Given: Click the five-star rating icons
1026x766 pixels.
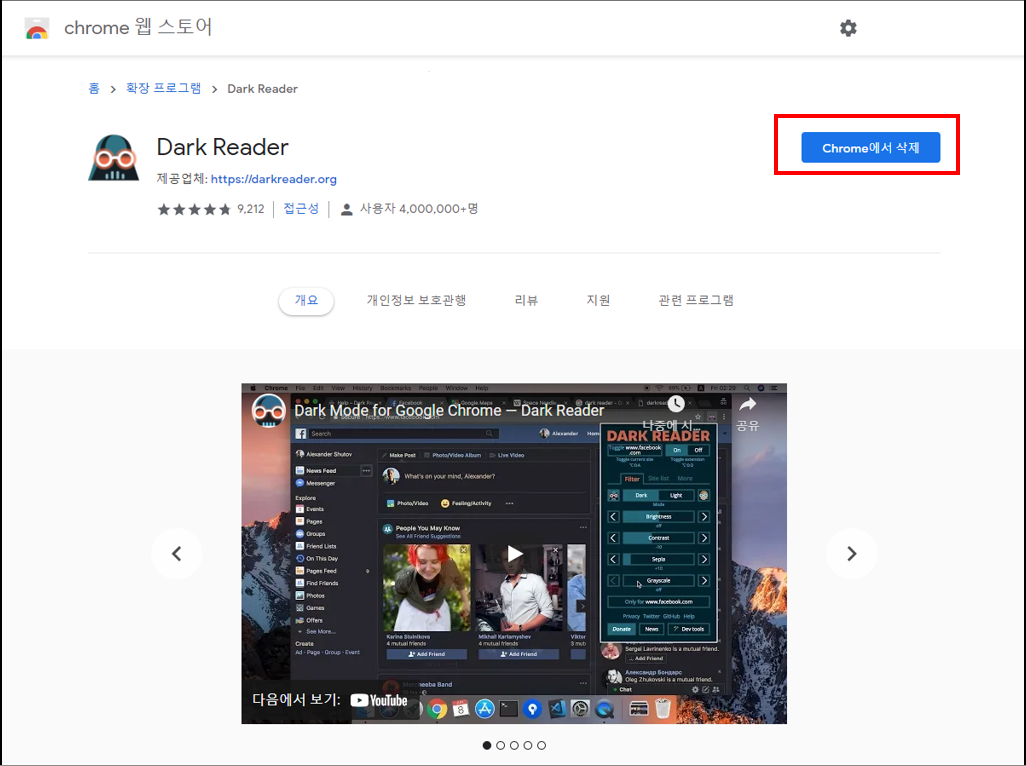Looking at the screenshot, I should pyautogui.click(x=194, y=209).
